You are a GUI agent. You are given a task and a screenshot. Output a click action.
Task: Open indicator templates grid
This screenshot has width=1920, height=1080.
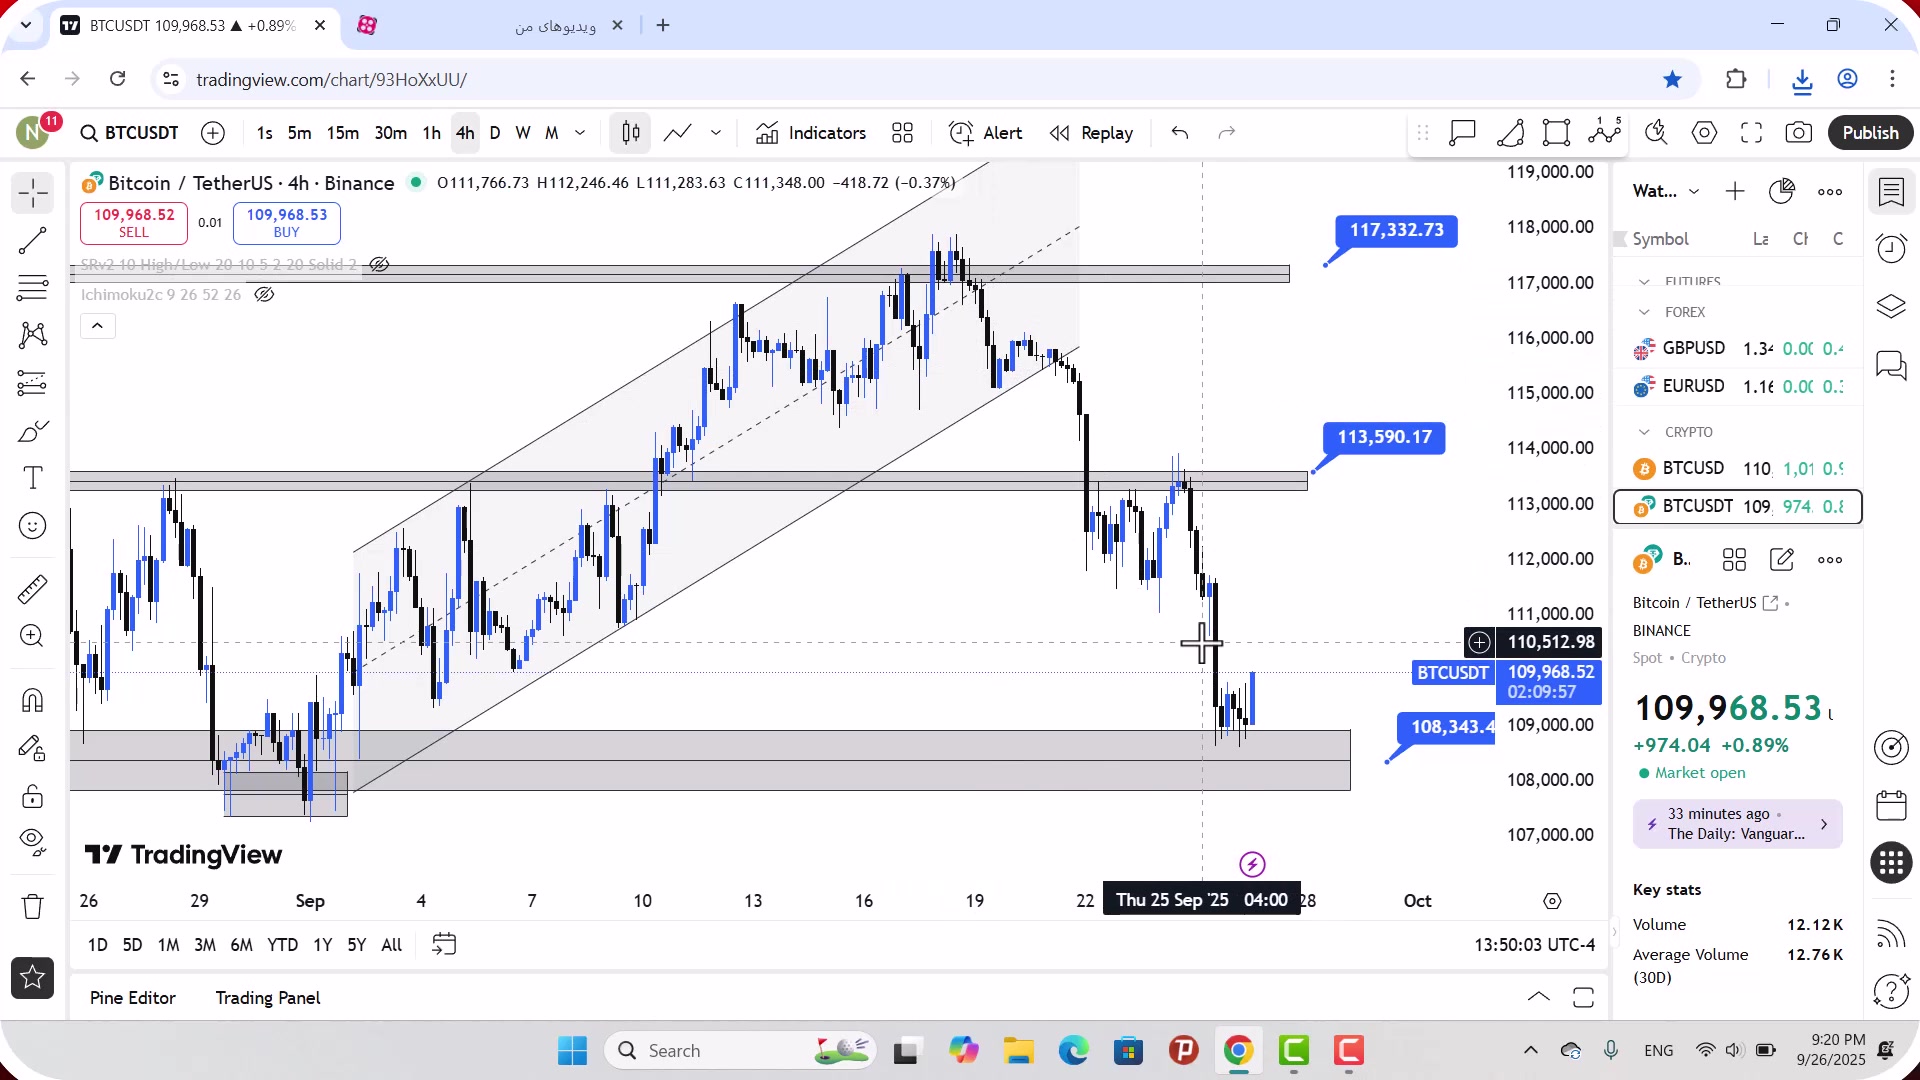point(903,133)
